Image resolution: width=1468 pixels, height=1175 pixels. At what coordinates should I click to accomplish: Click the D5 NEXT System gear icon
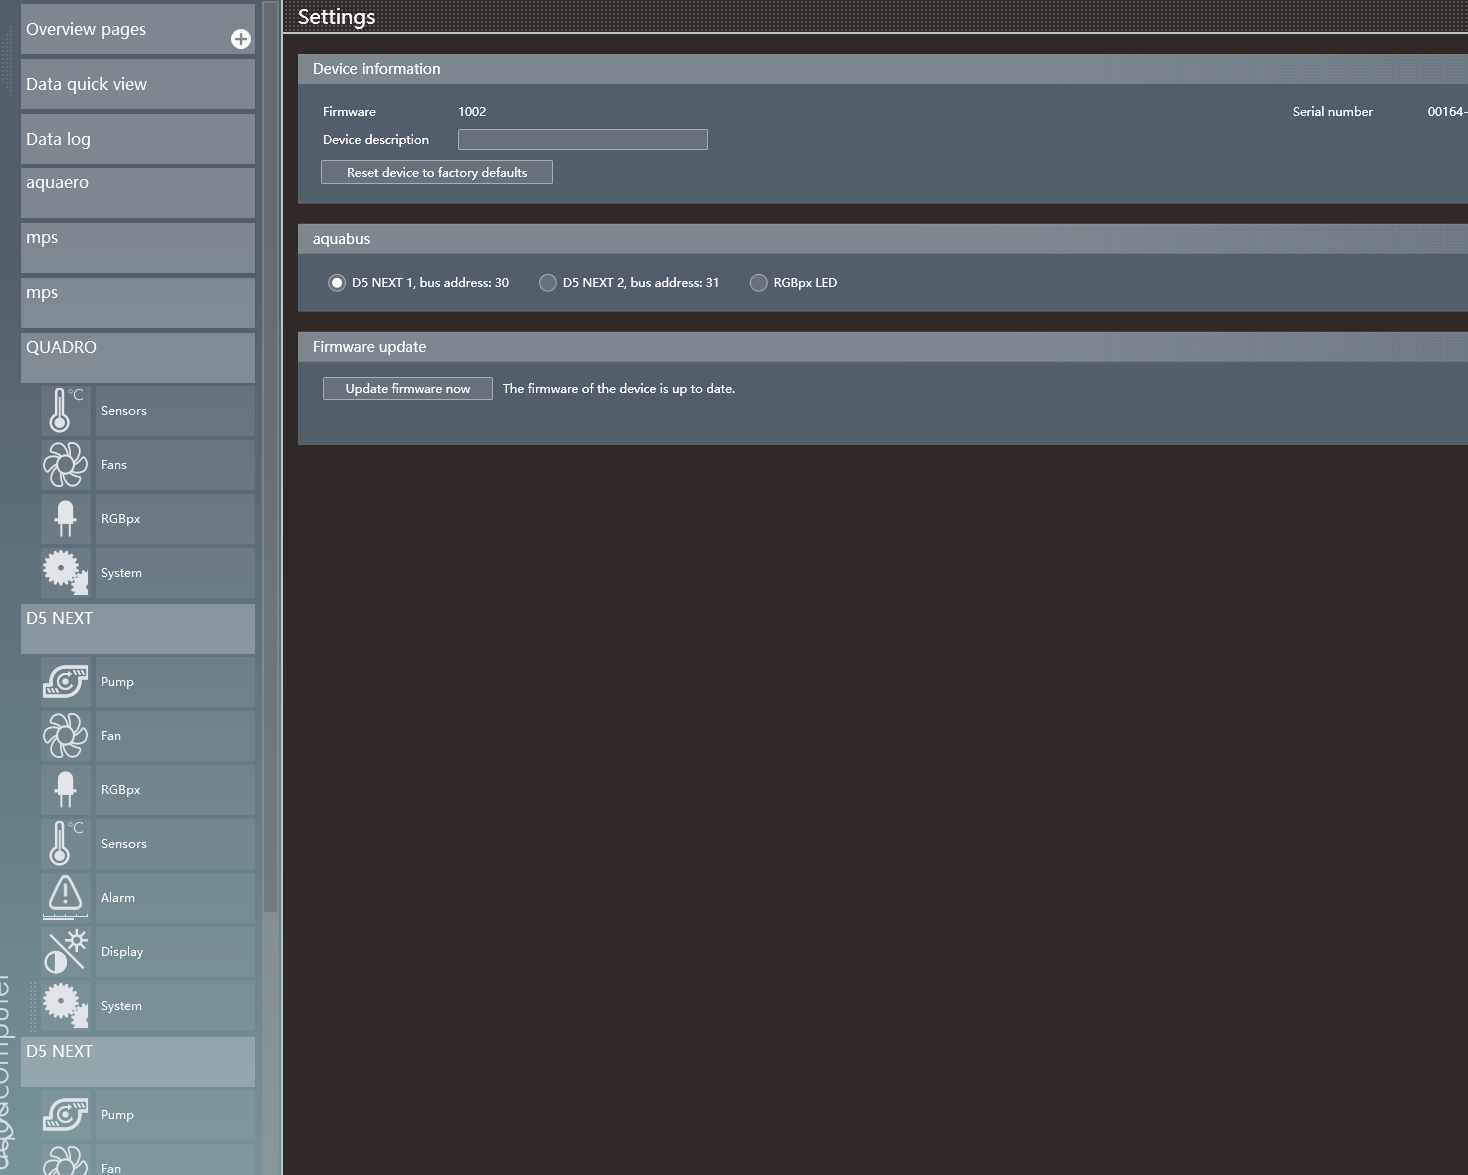[x=65, y=1005]
